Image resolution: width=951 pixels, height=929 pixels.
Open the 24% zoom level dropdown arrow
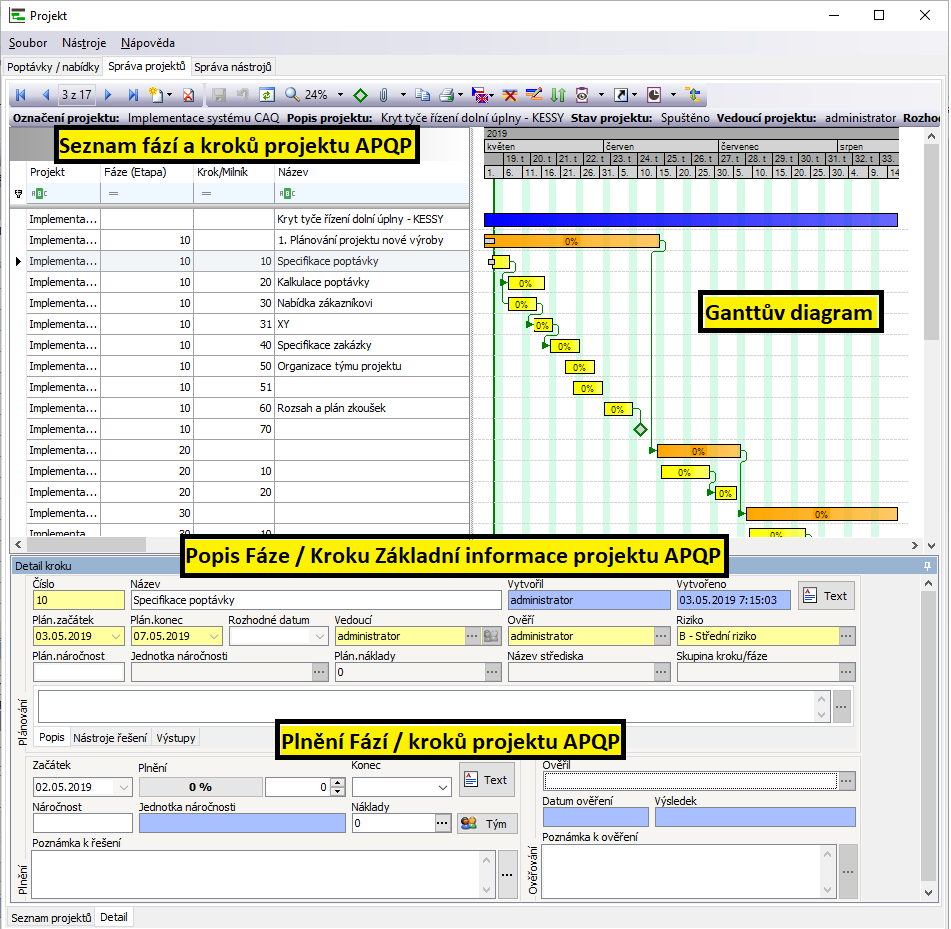339,95
